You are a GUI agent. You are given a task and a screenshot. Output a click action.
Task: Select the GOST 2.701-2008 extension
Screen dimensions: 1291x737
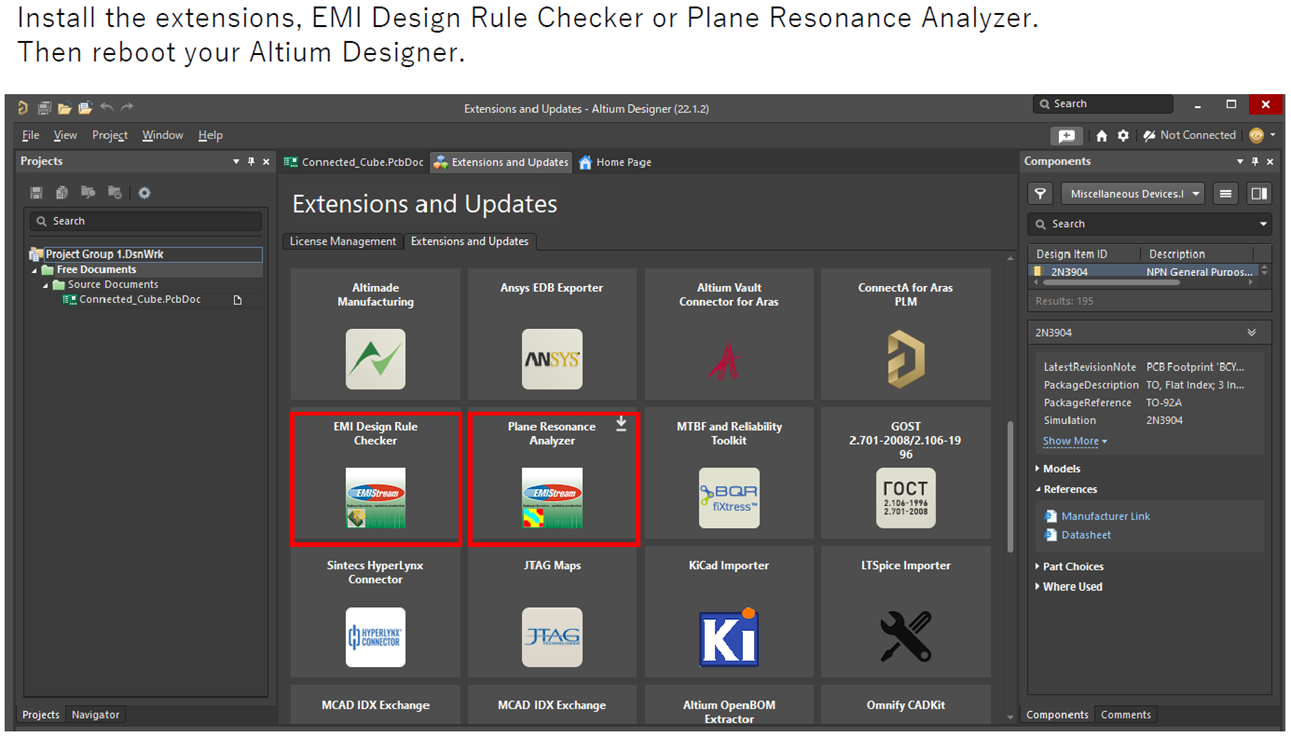click(x=906, y=473)
